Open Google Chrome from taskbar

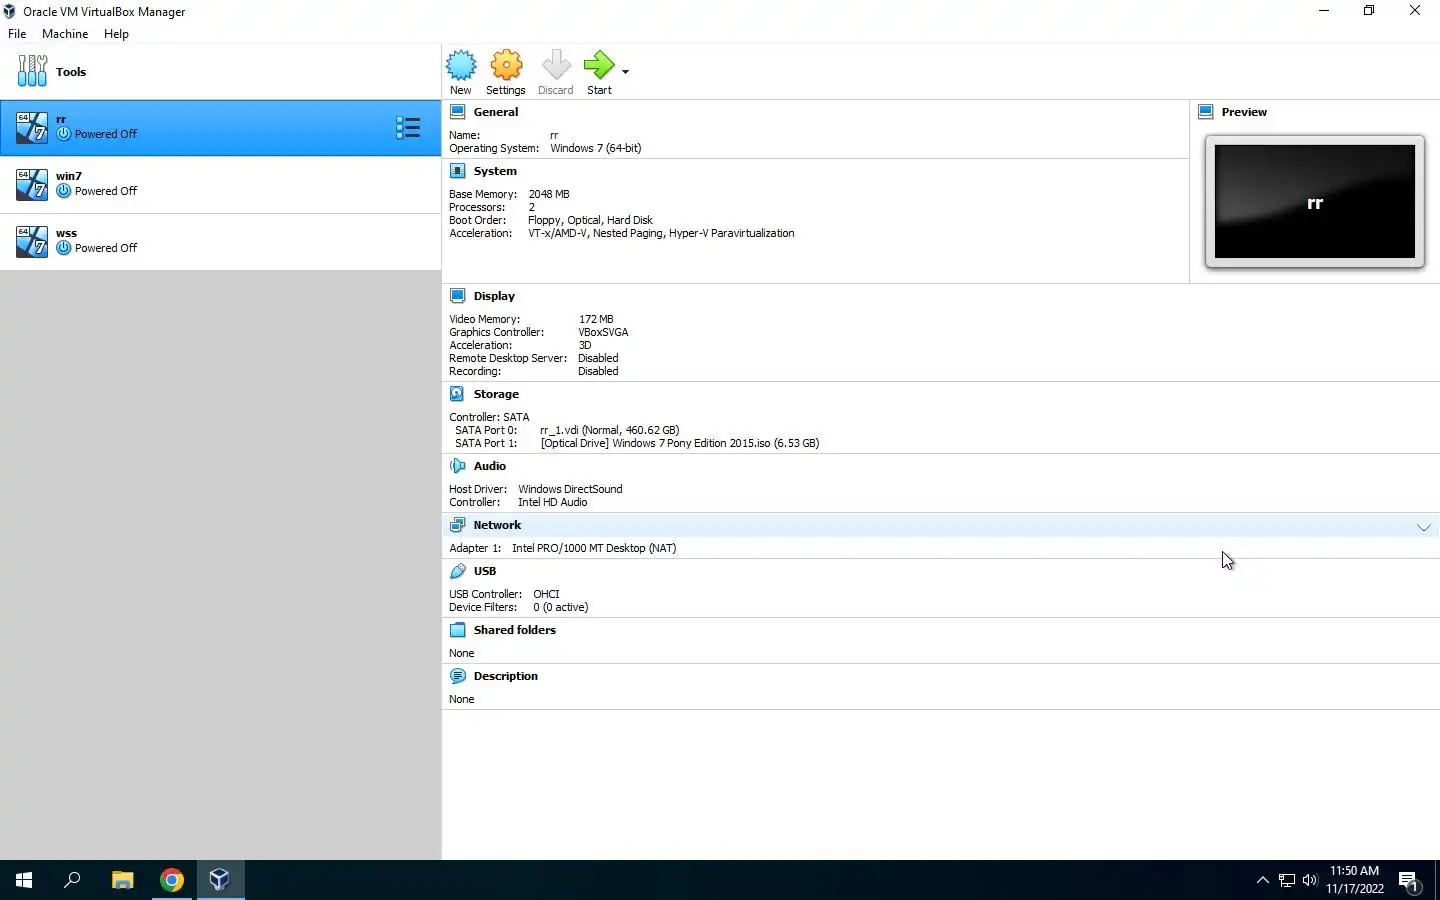coord(172,880)
